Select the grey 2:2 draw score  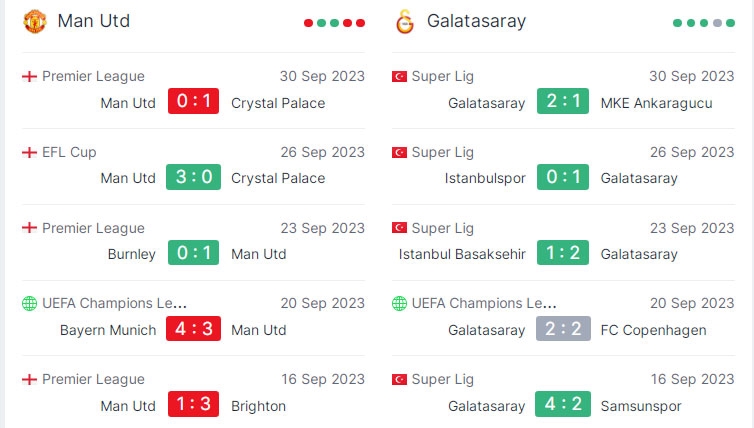click(563, 329)
